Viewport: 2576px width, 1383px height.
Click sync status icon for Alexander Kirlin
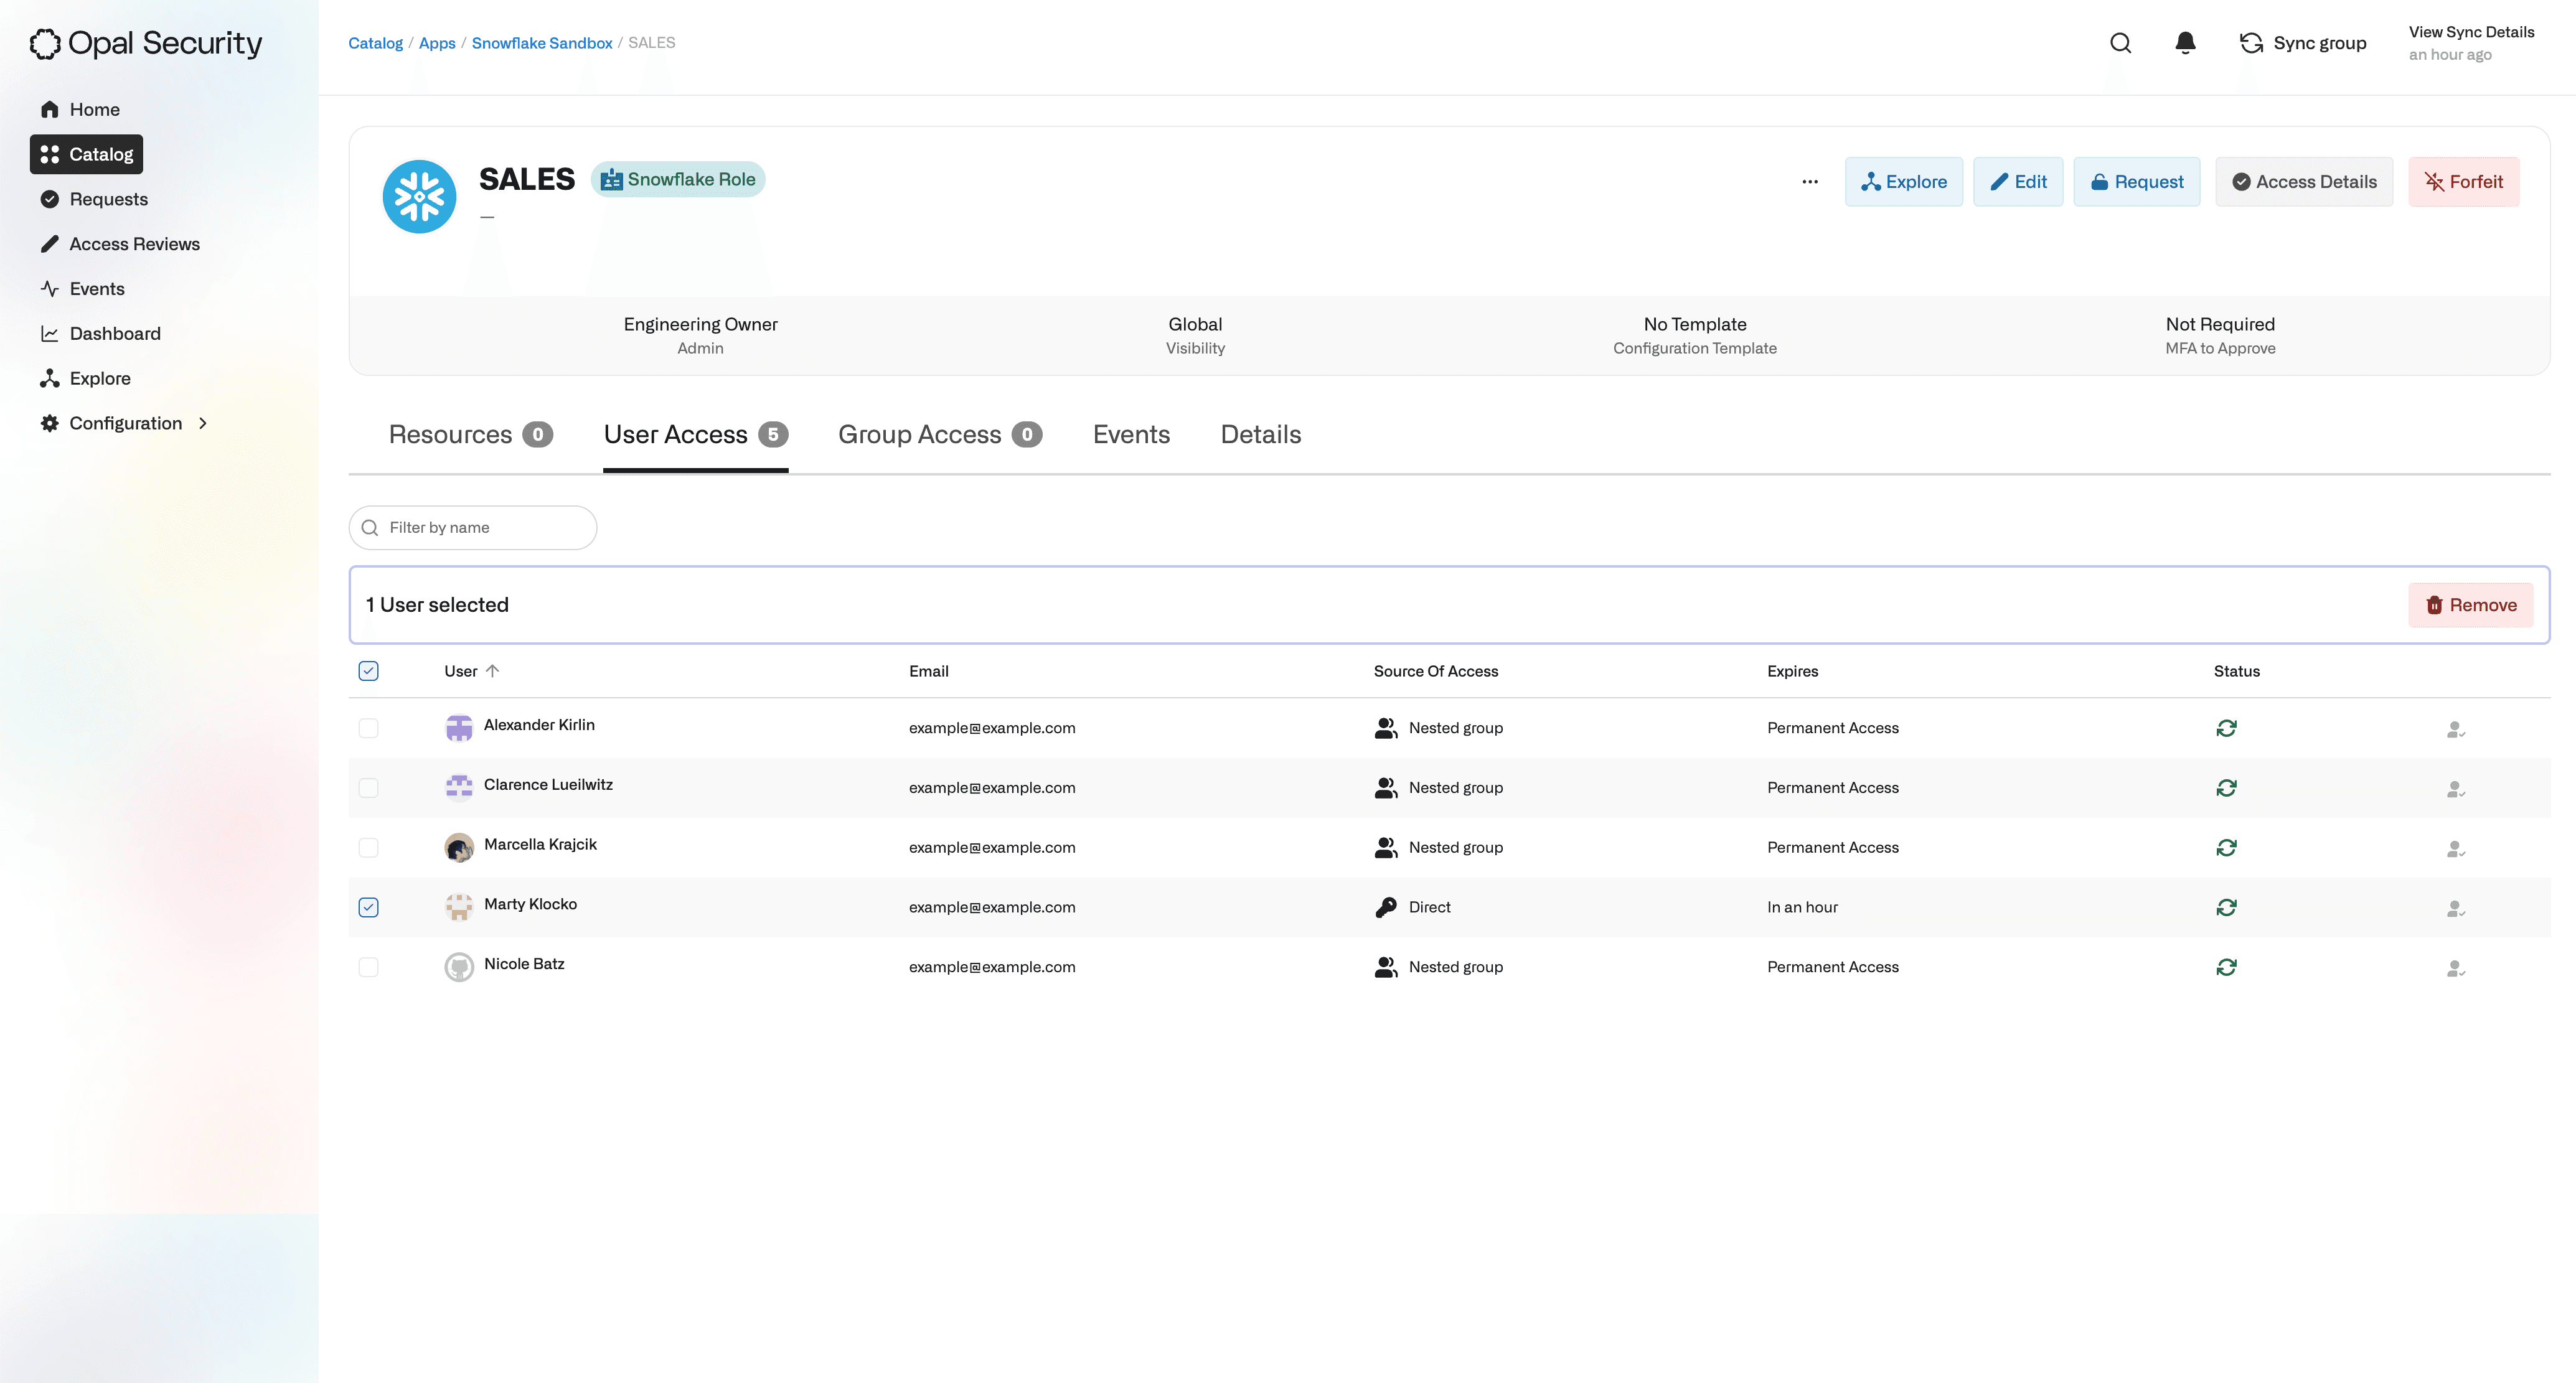tap(2226, 728)
